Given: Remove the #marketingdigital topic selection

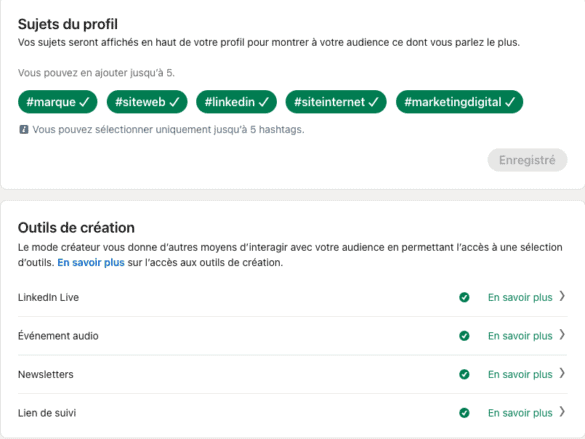Looking at the screenshot, I should click(459, 102).
